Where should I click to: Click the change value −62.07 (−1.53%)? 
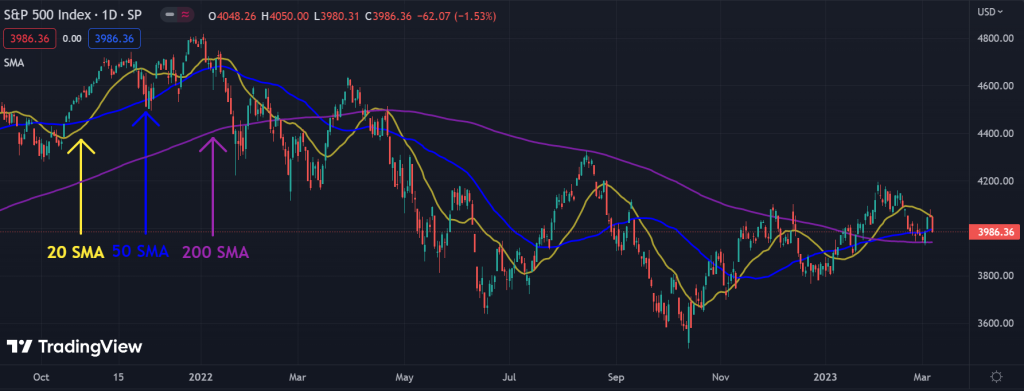click(457, 15)
